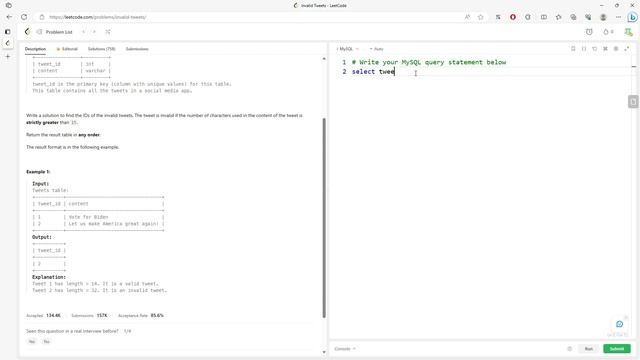Click the icon left of Run
The image size is (640, 360).
(570, 349)
